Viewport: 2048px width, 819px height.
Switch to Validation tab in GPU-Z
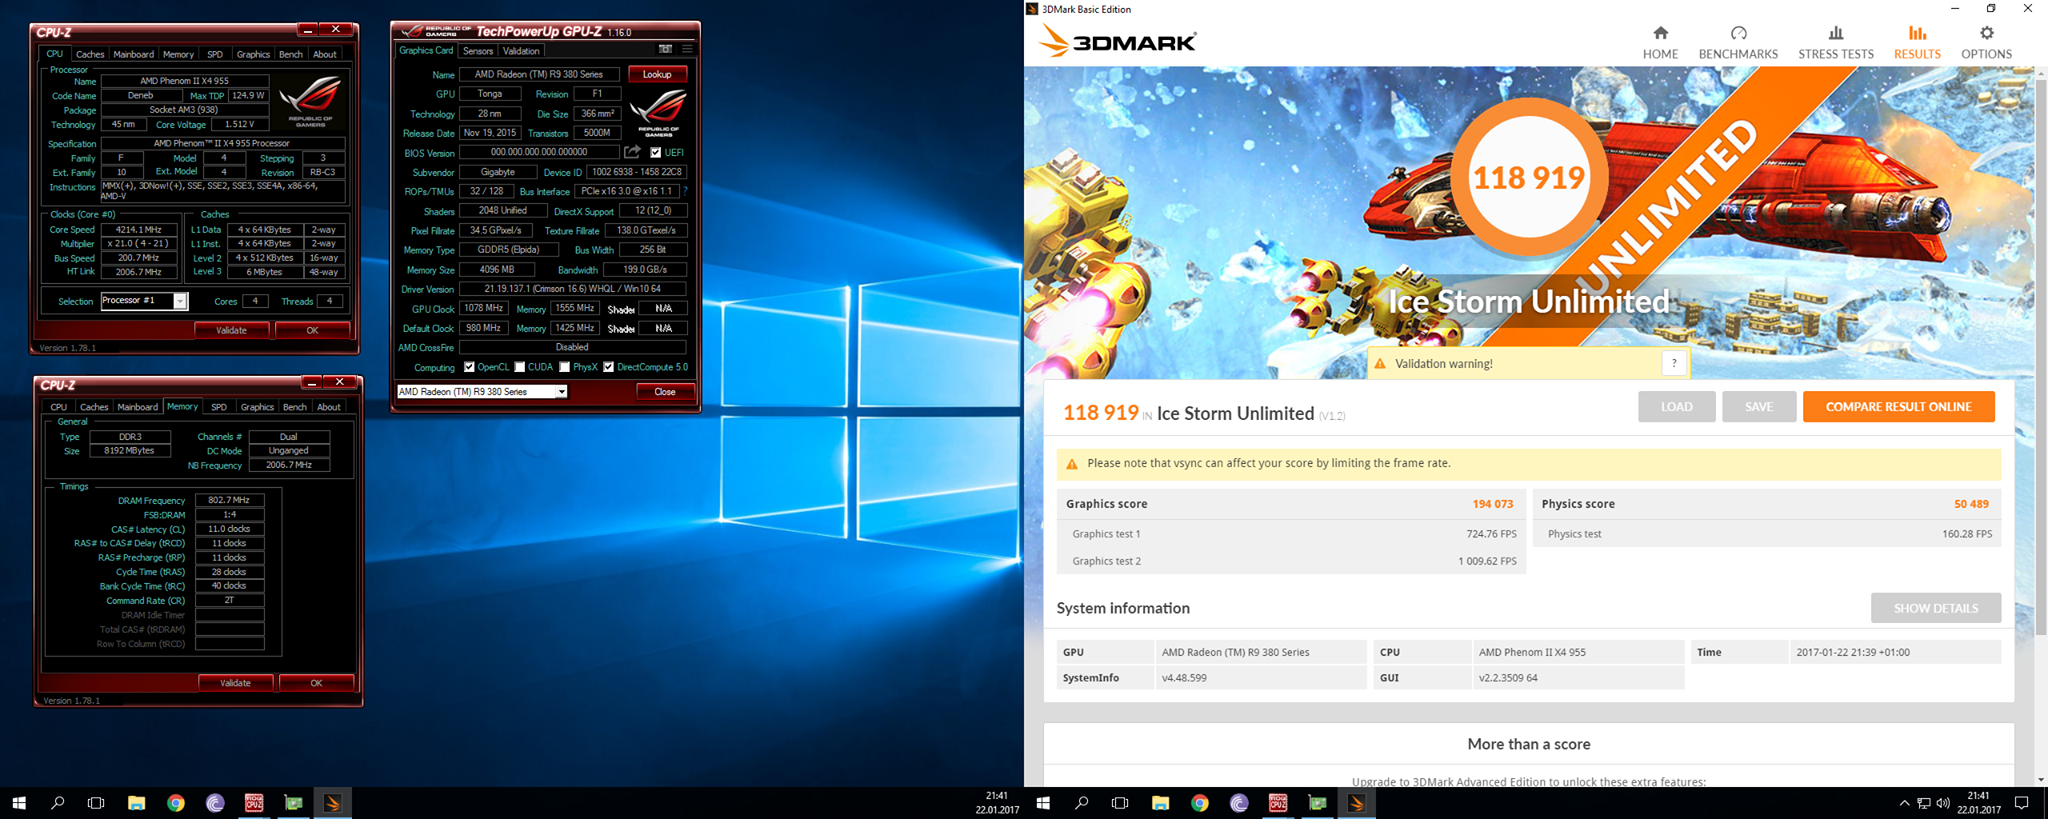521,51
